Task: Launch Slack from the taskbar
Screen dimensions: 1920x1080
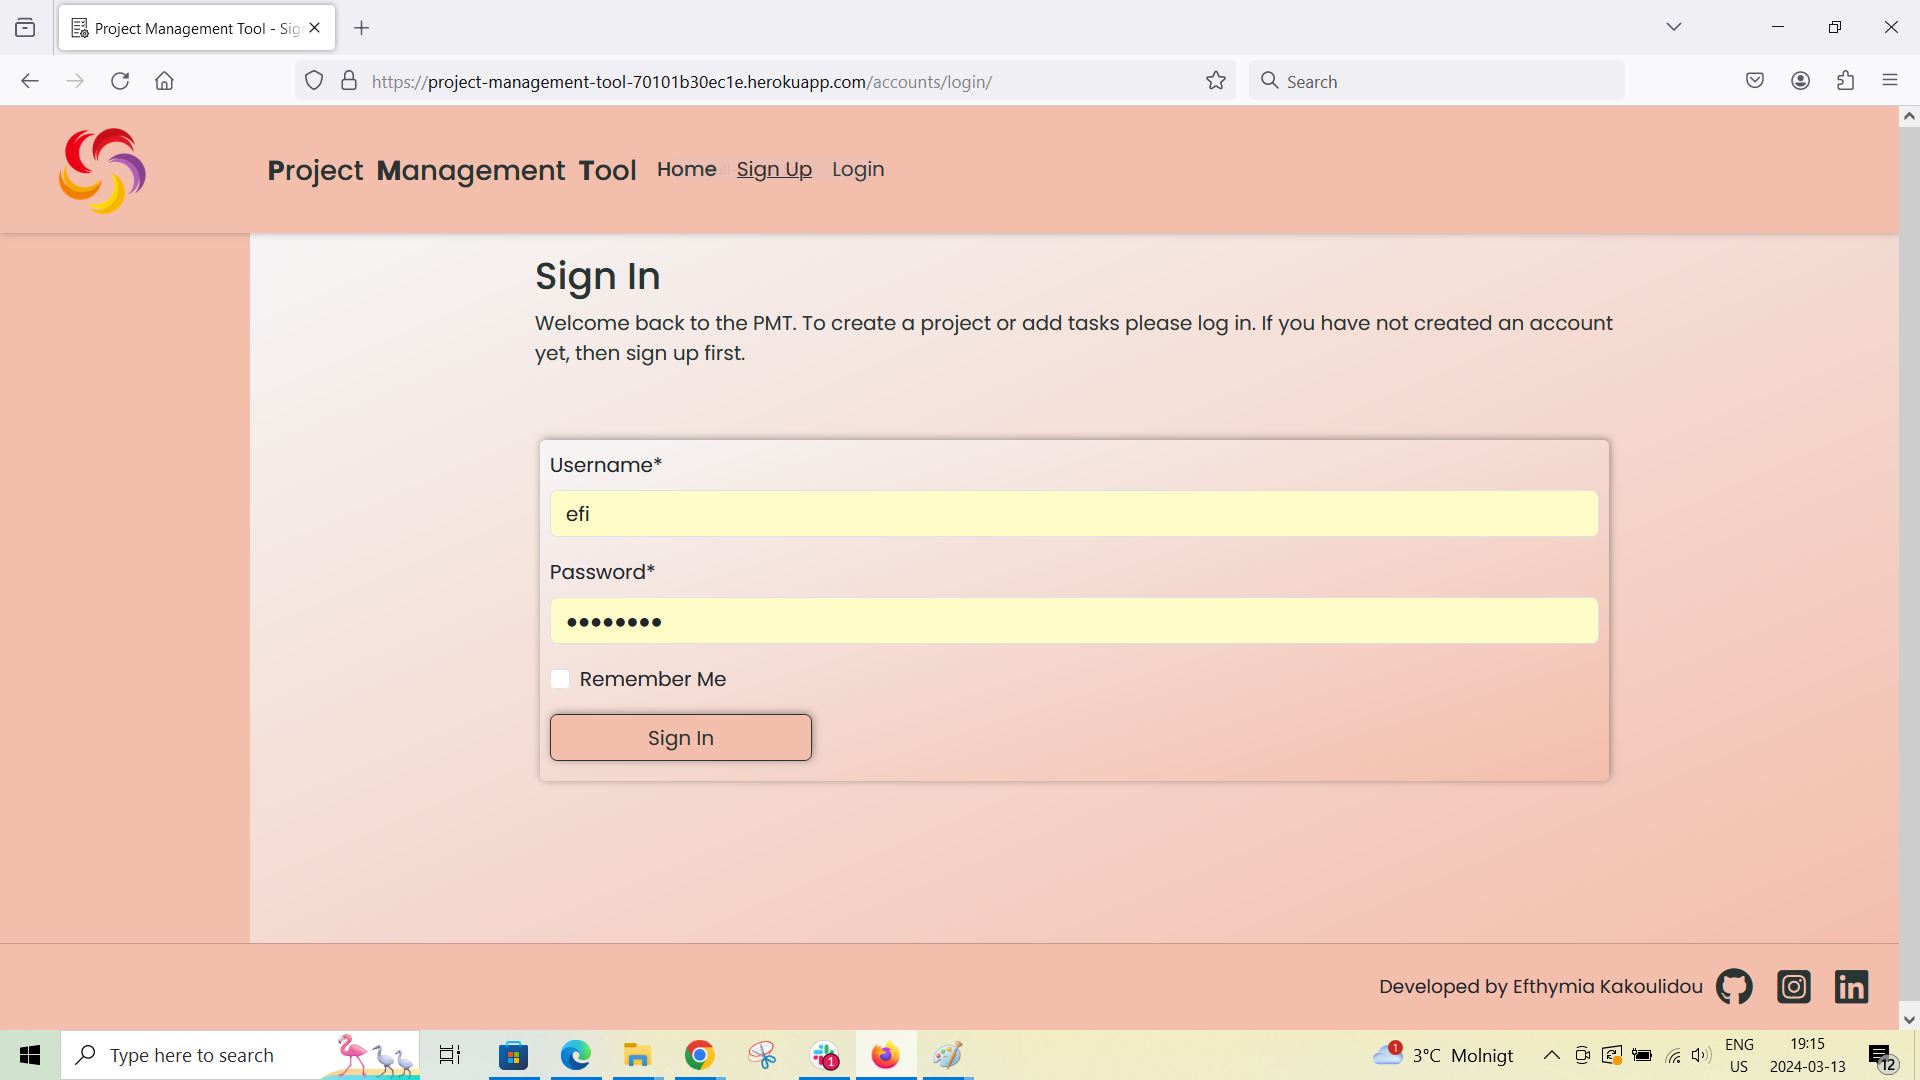Action: [824, 1055]
